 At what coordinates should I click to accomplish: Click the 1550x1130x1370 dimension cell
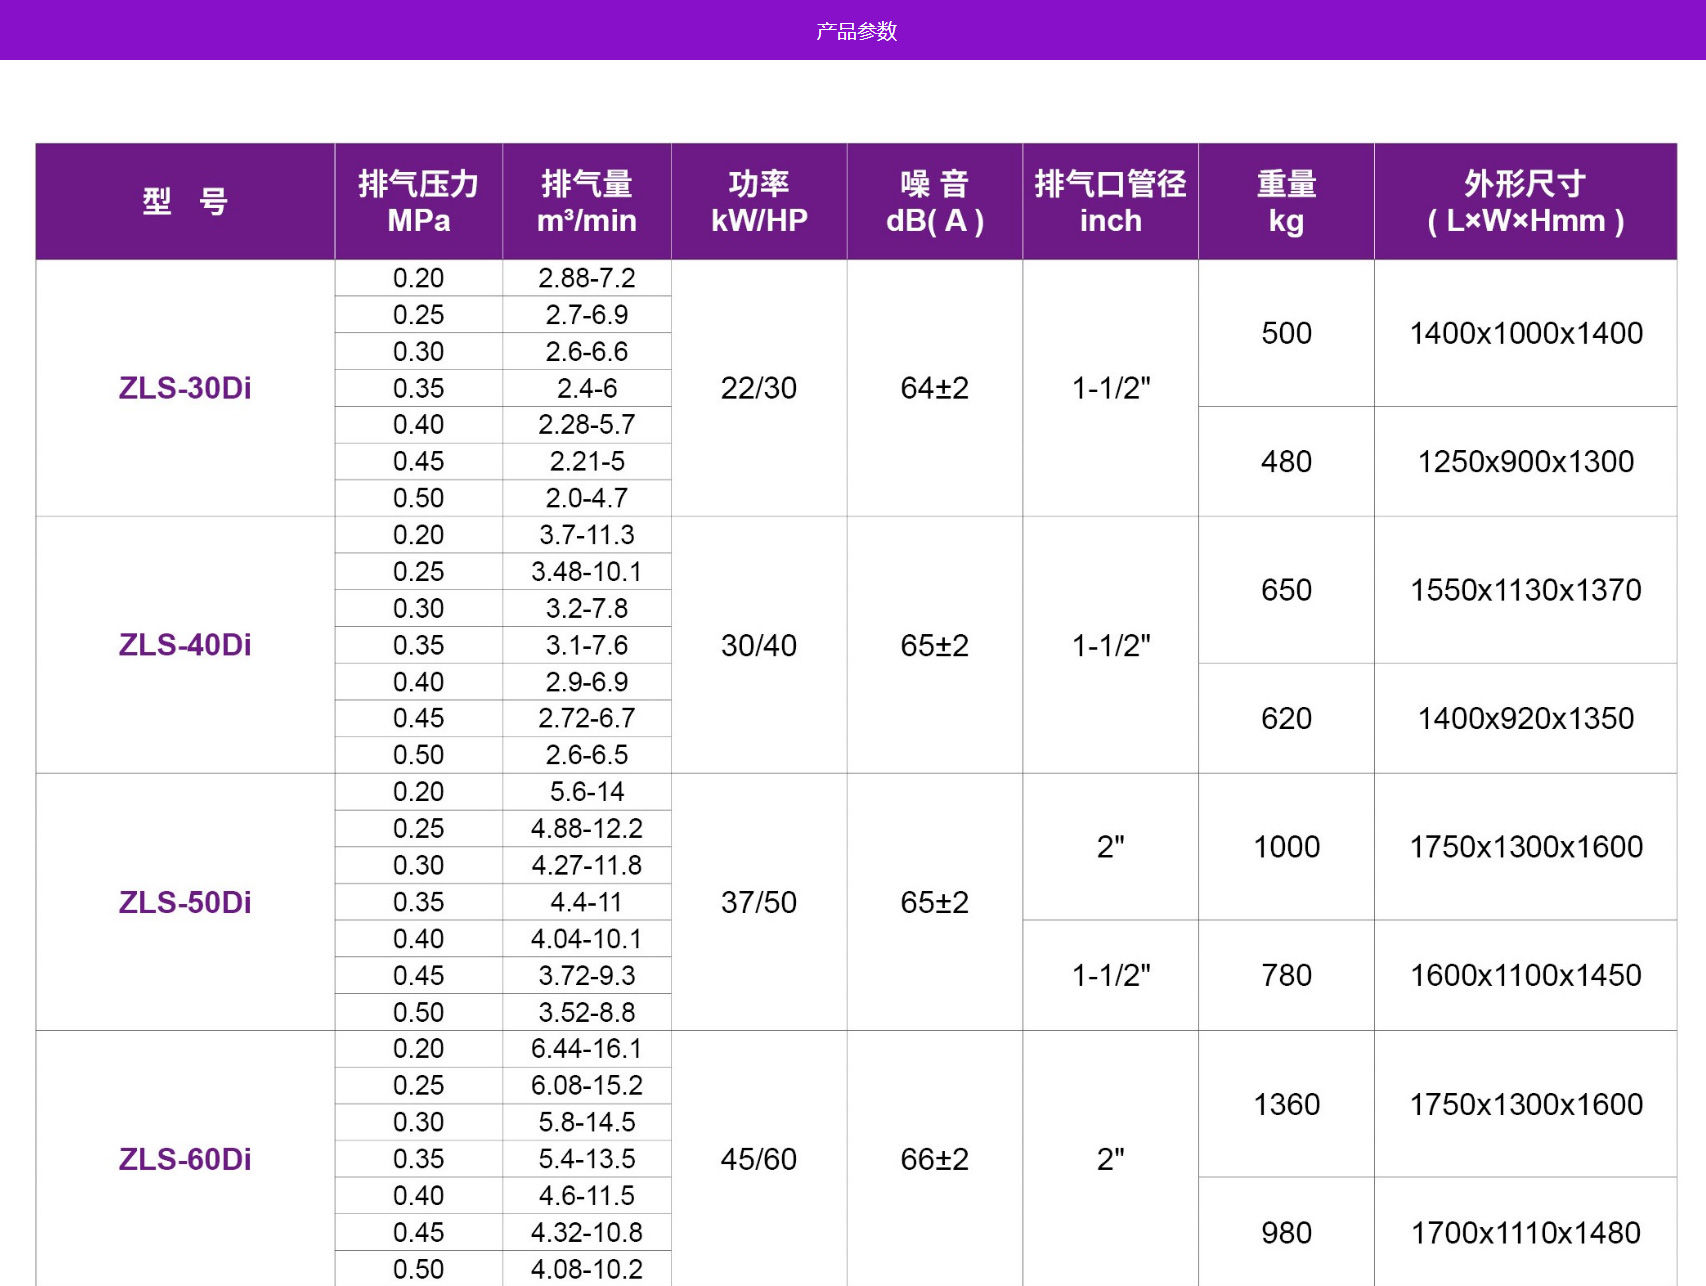click(1526, 590)
